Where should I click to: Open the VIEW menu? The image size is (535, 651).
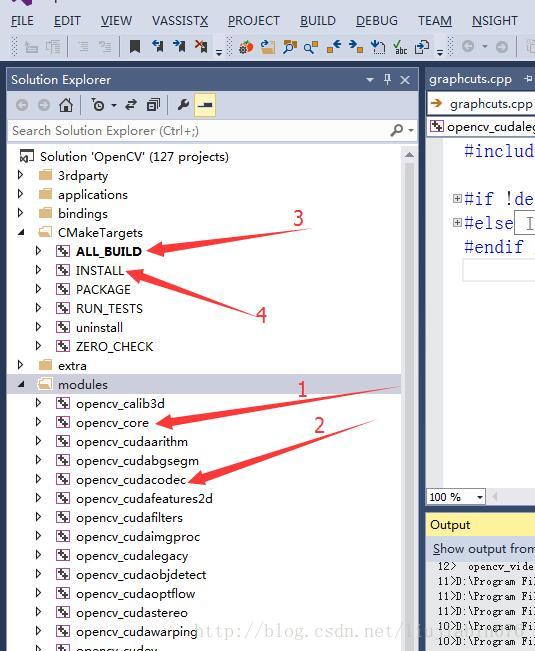coord(116,21)
